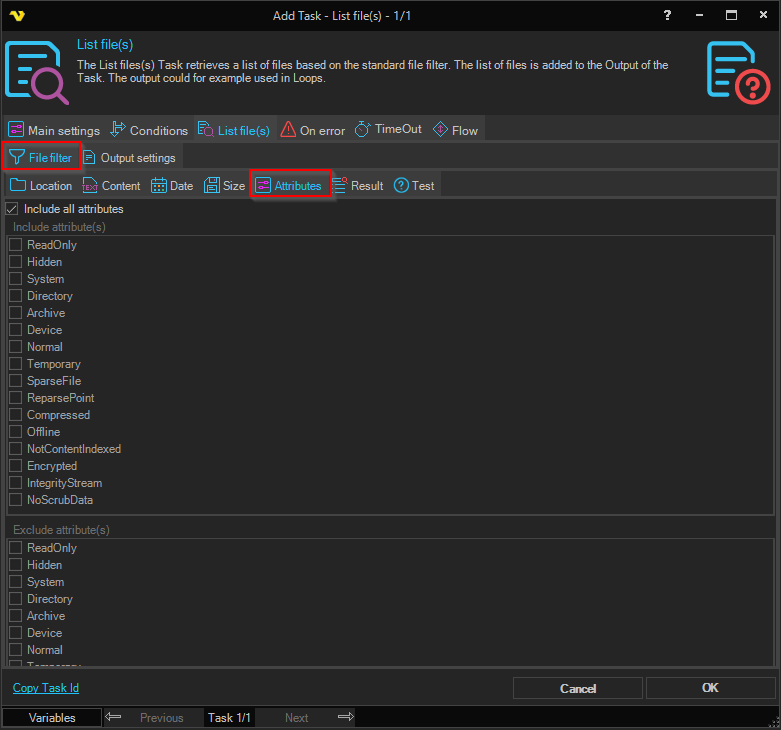Select the Content filter tab
The height and width of the screenshot is (730, 781).
(x=111, y=186)
